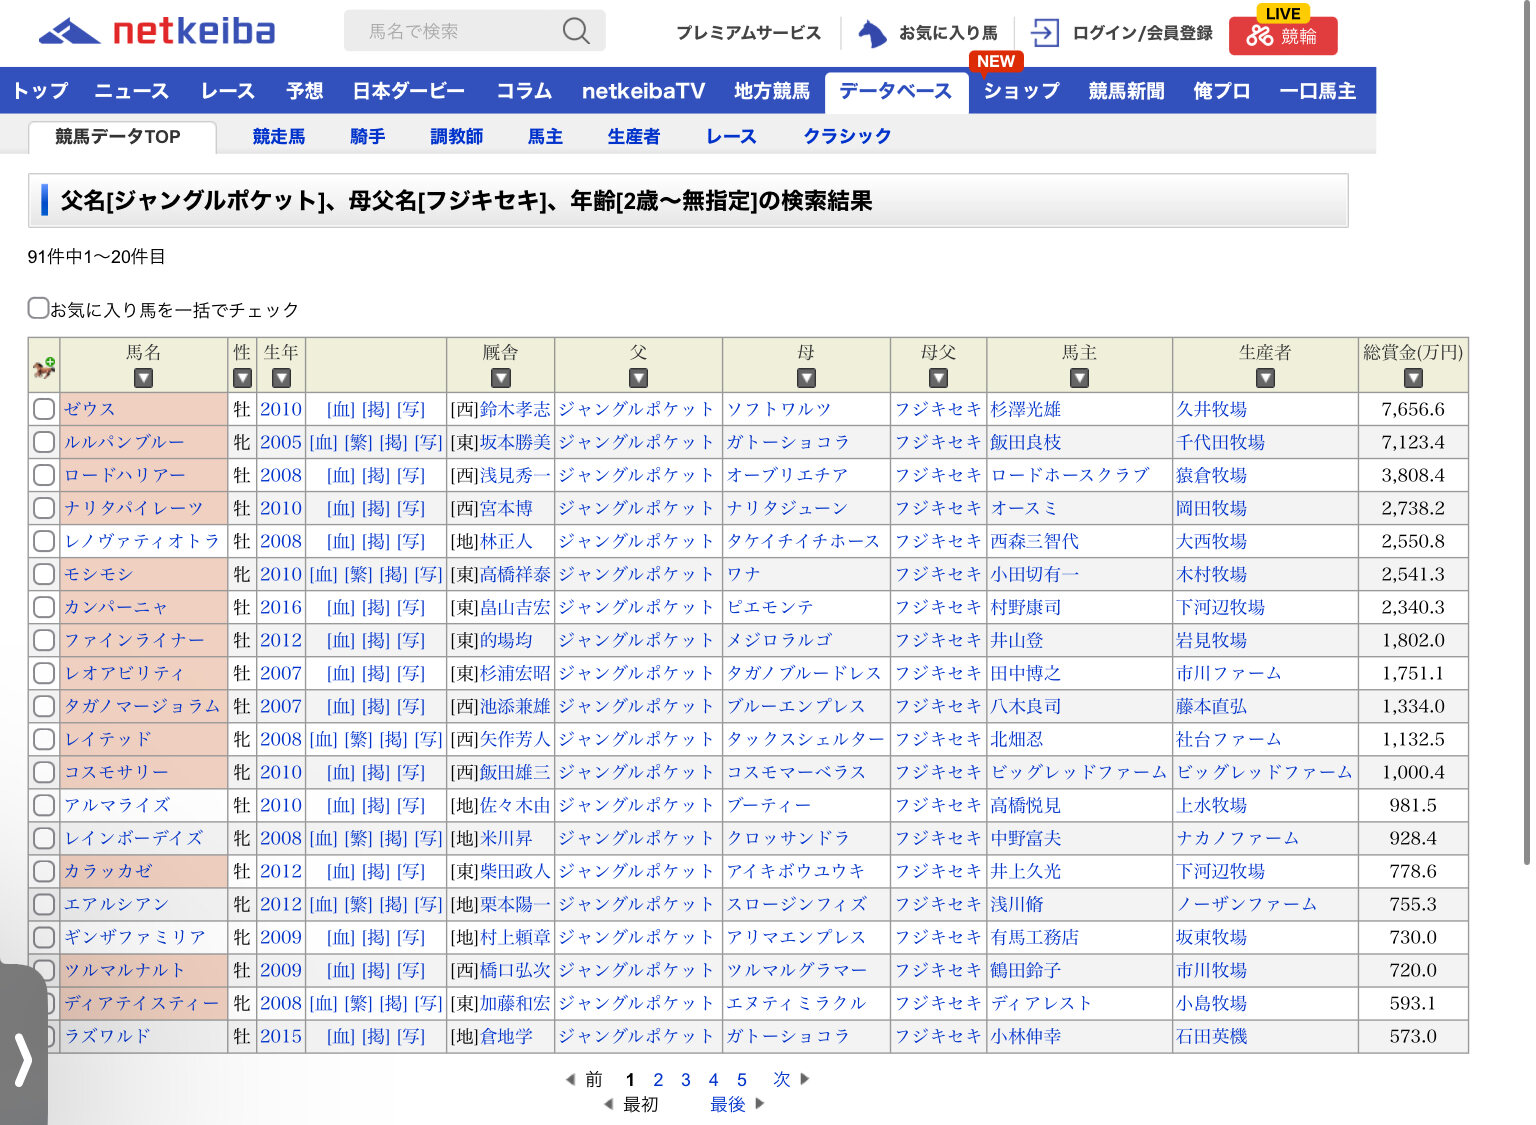This screenshot has width=1536, height=1125.
Task: Open sort dropdown under 馬名 column
Action: coord(143,378)
